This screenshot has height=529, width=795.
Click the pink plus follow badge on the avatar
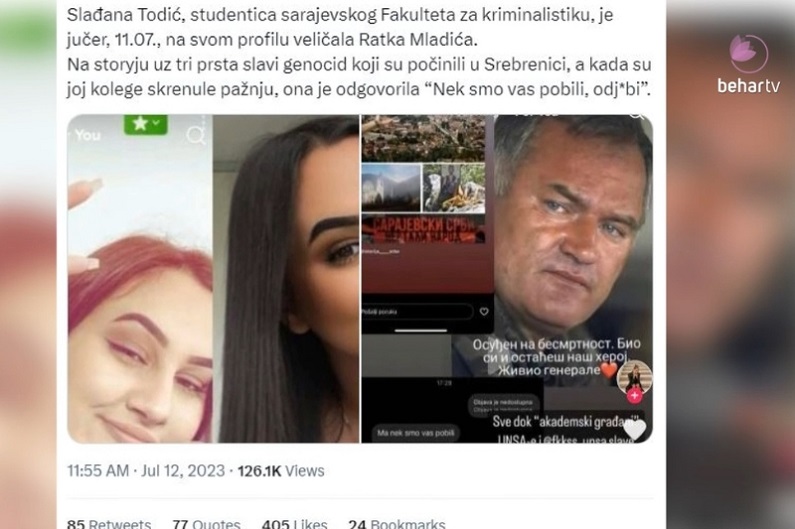634,395
